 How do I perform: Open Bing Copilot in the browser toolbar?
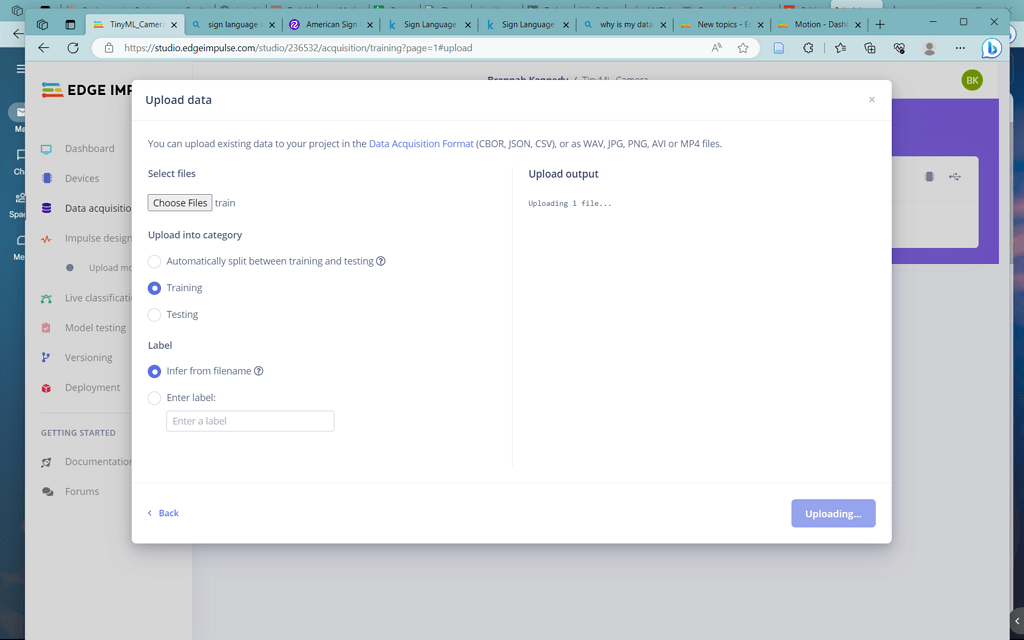(x=990, y=47)
